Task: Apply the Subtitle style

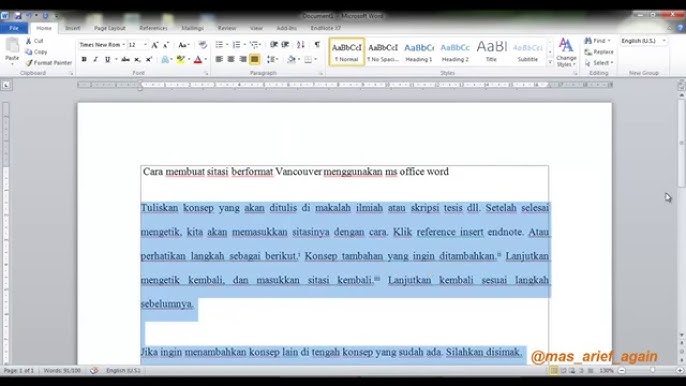Action: (x=528, y=52)
